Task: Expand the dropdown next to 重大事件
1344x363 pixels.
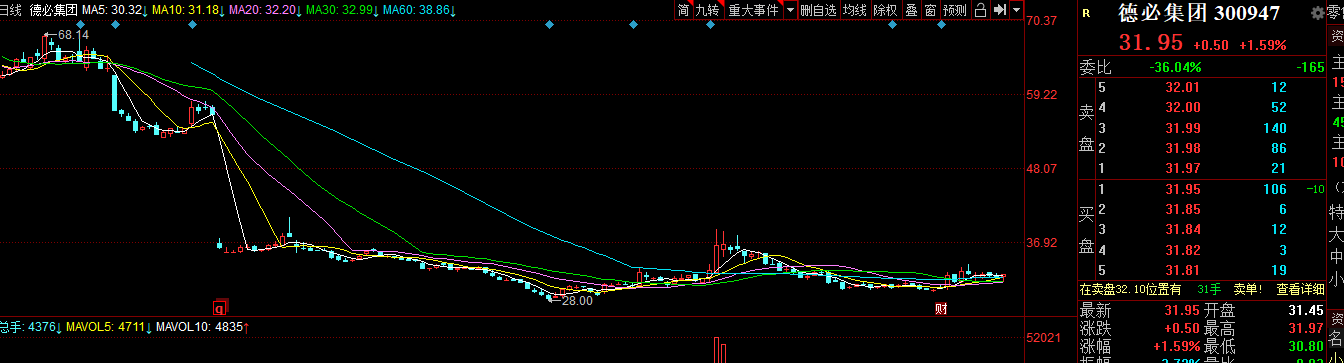Action: click(790, 10)
